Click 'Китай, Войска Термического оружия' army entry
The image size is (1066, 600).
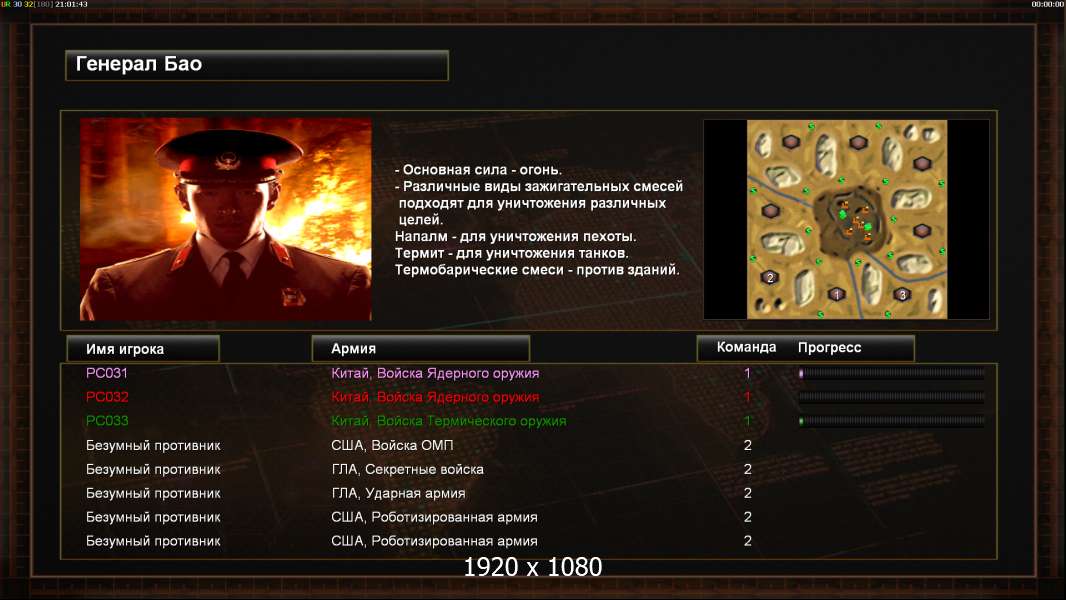448,421
